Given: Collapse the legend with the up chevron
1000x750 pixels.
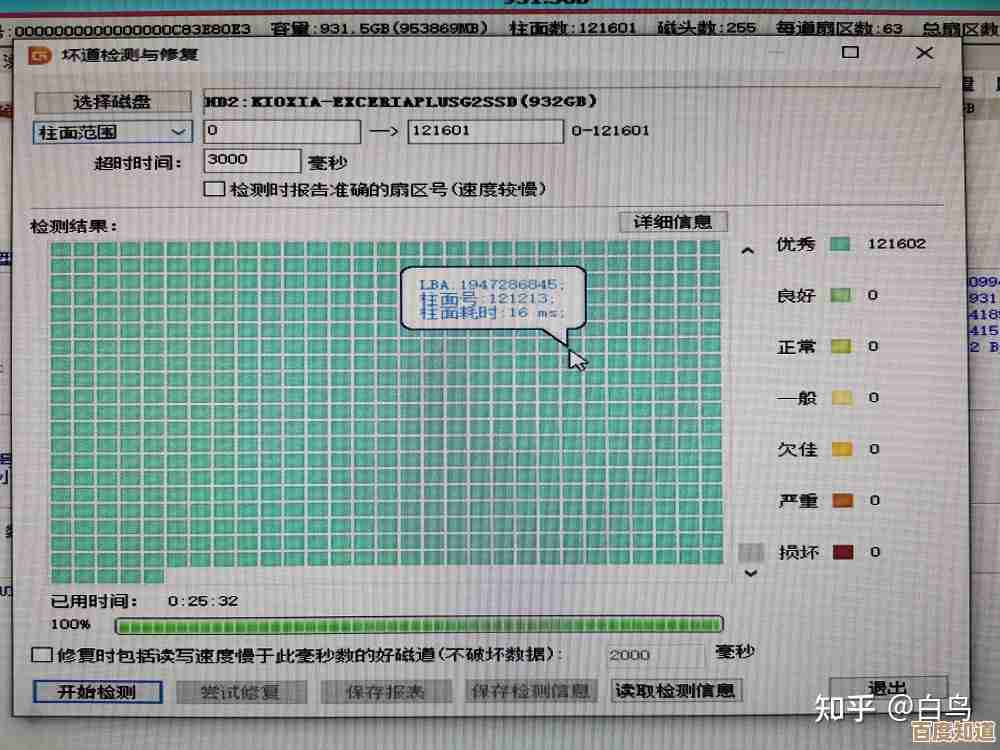Looking at the screenshot, I should [x=748, y=249].
